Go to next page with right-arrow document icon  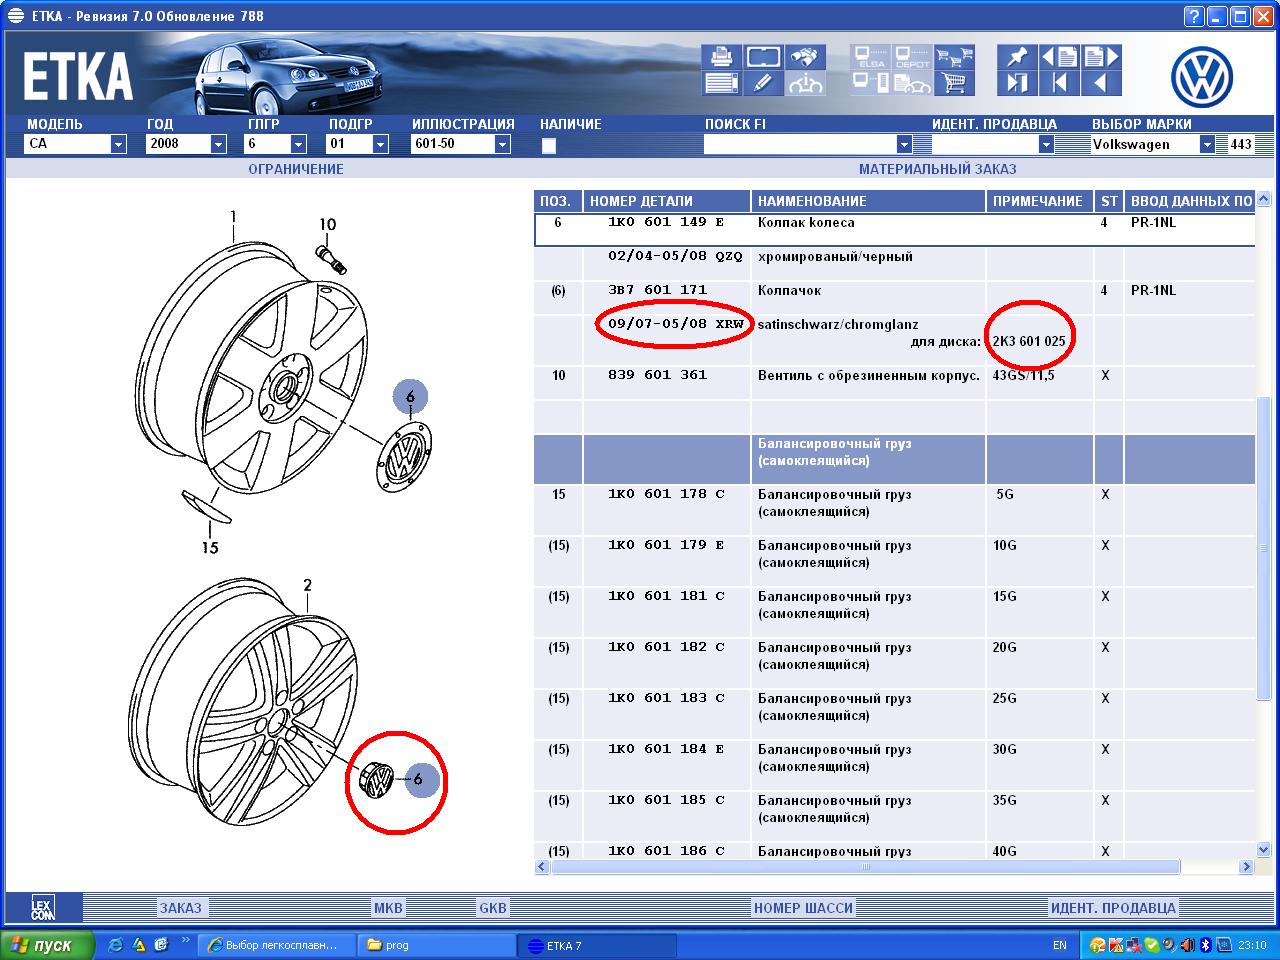[1101, 57]
